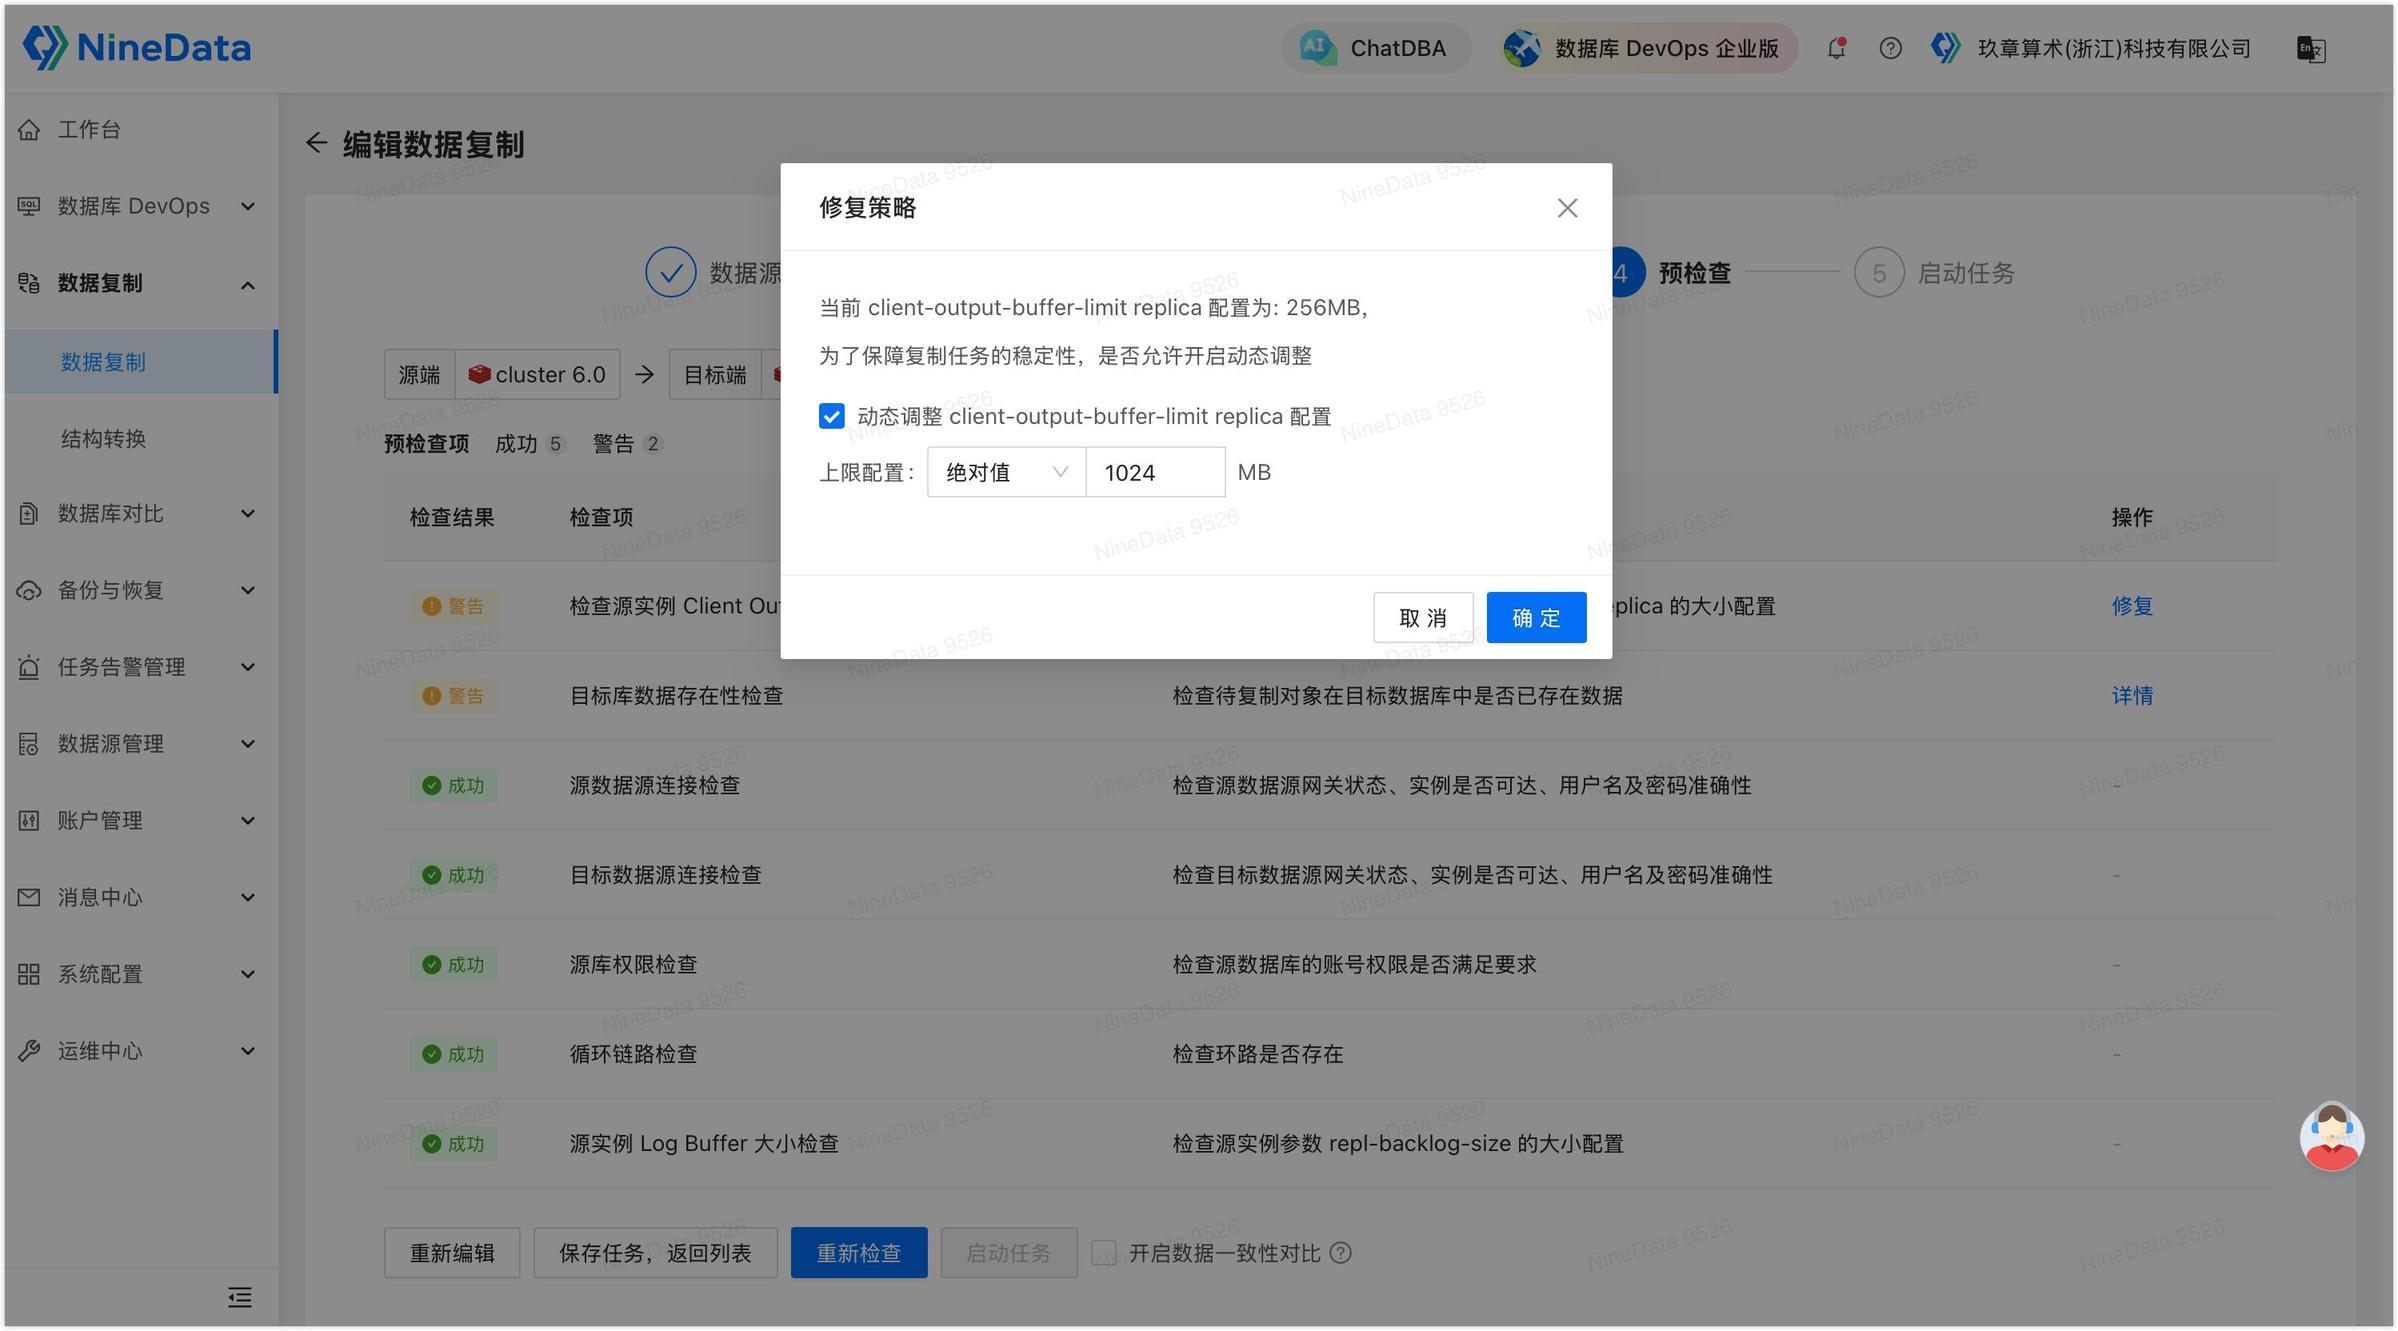Viewport: 2398px width, 1331px height.
Task: Open ChatDBA assistant
Action: (1375, 48)
